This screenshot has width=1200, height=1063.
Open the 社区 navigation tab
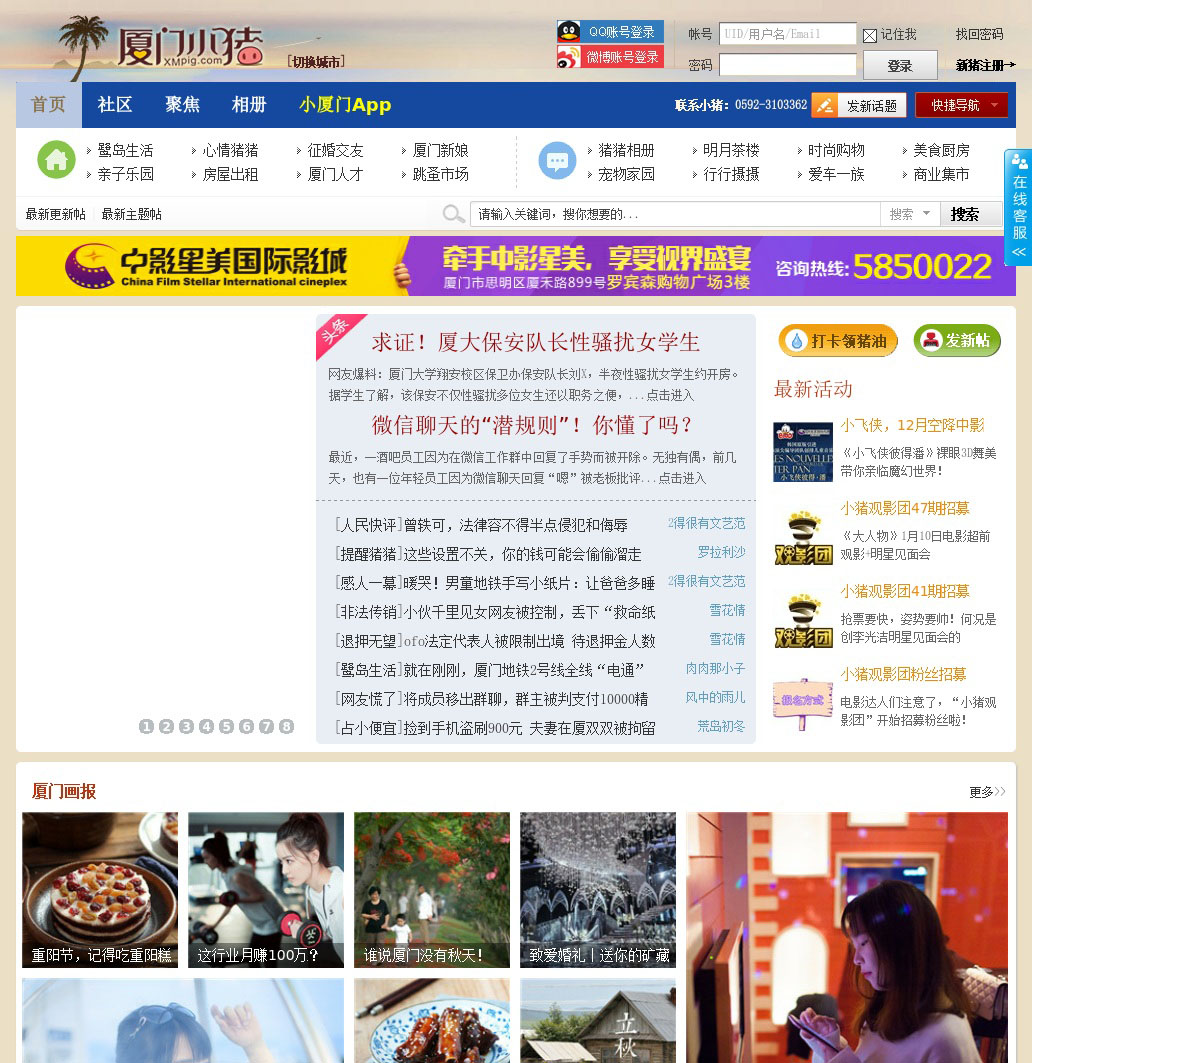115,105
